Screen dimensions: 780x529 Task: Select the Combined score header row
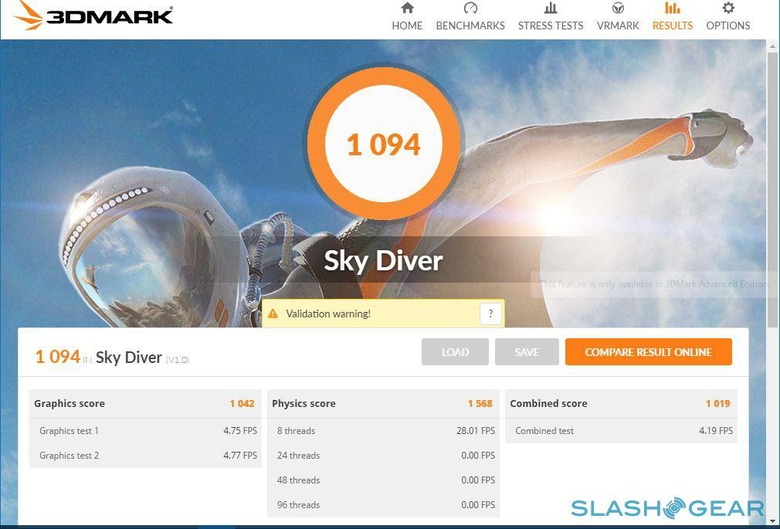coord(621,404)
